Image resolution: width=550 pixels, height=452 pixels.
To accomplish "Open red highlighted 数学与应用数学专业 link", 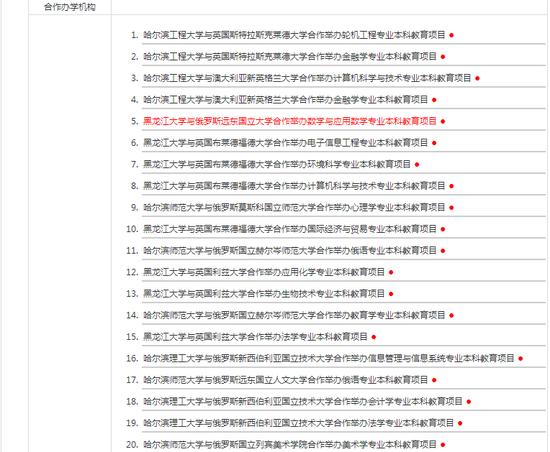I will 290,121.
